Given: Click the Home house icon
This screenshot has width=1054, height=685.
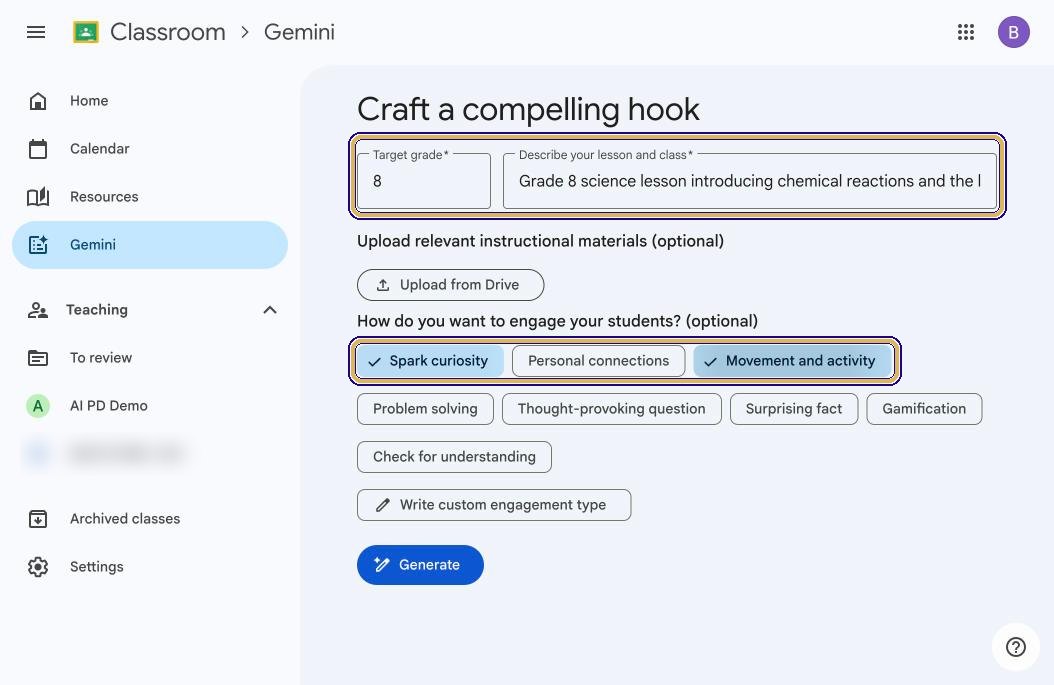Looking at the screenshot, I should [38, 101].
